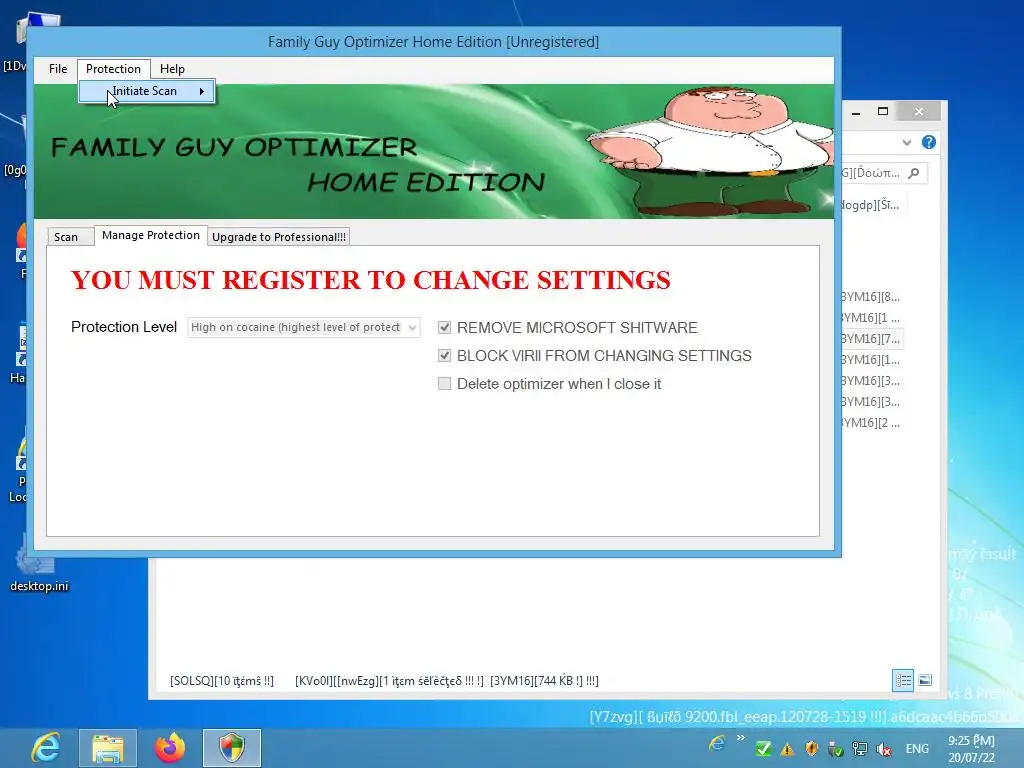Click the small Internet Explorer toolbar icon
Image resolution: width=1024 pixels, height=768 pixels.
[x=716, y=743]
